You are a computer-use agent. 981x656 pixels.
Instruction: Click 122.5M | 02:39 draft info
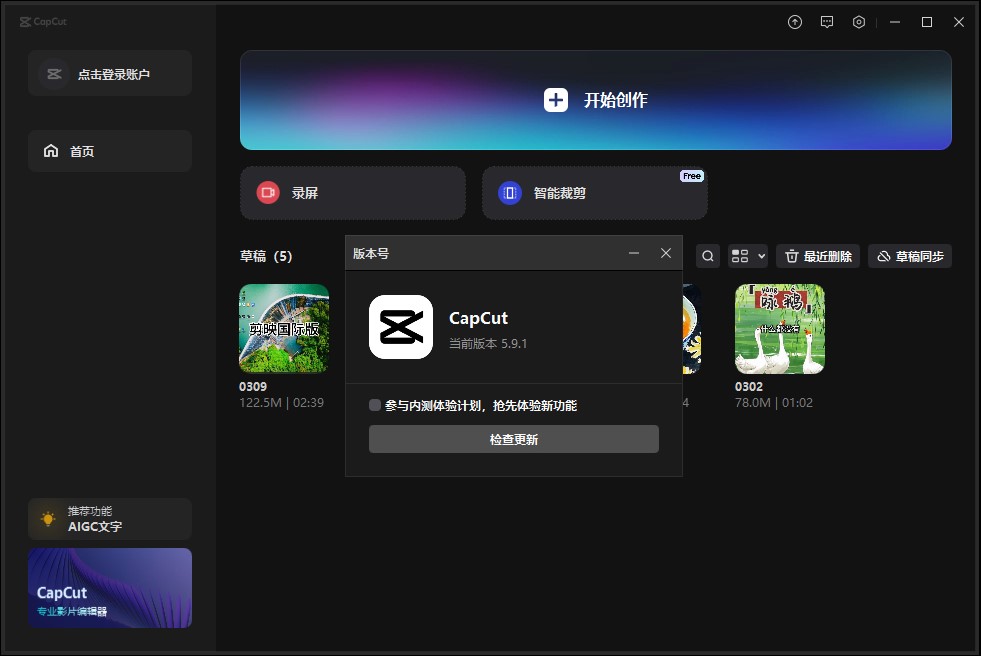tap(282, 403)
